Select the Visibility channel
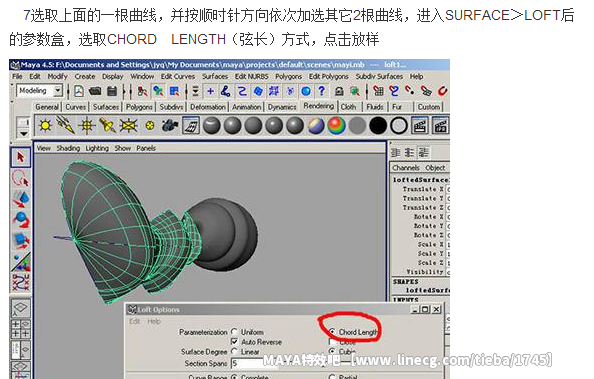Viewport: 594px width, 379px height. coord(425,272)
